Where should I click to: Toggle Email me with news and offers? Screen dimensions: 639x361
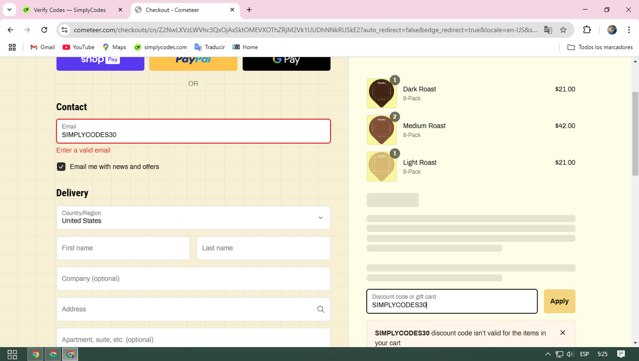pos(61,167)
